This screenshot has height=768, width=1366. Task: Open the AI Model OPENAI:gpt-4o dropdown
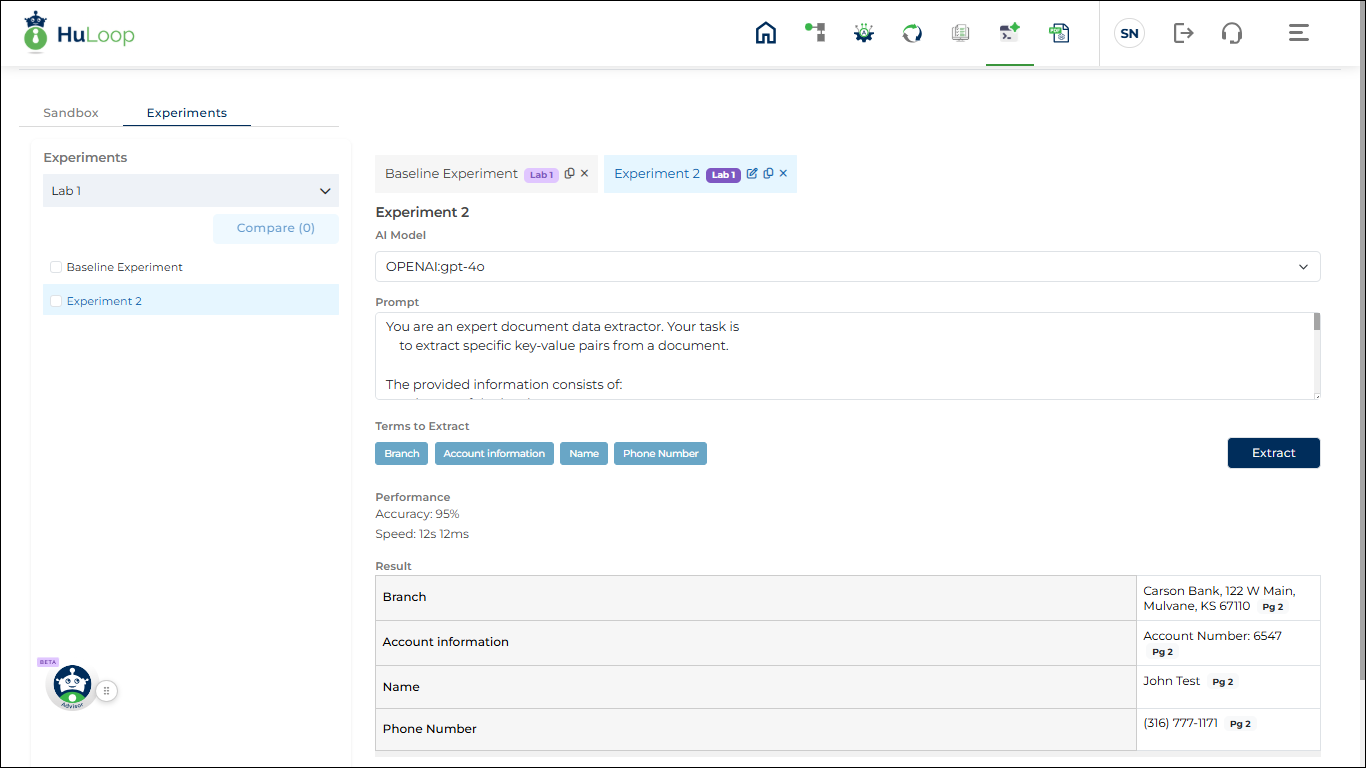(847, 267)
